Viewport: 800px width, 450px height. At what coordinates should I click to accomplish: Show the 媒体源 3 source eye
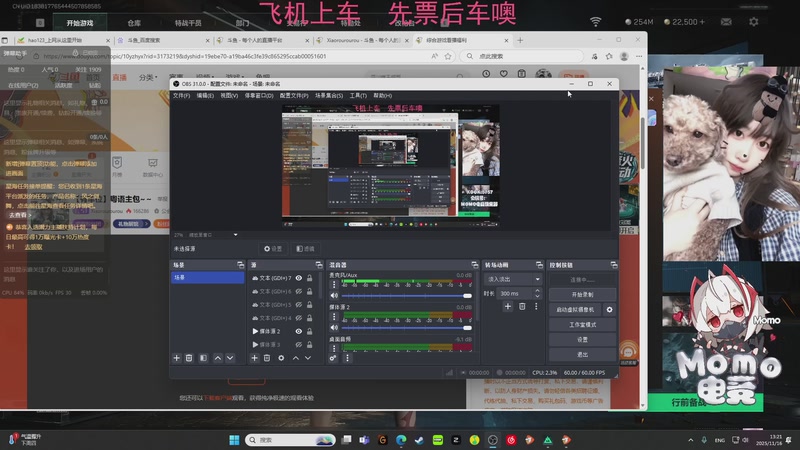coord(298,344)
